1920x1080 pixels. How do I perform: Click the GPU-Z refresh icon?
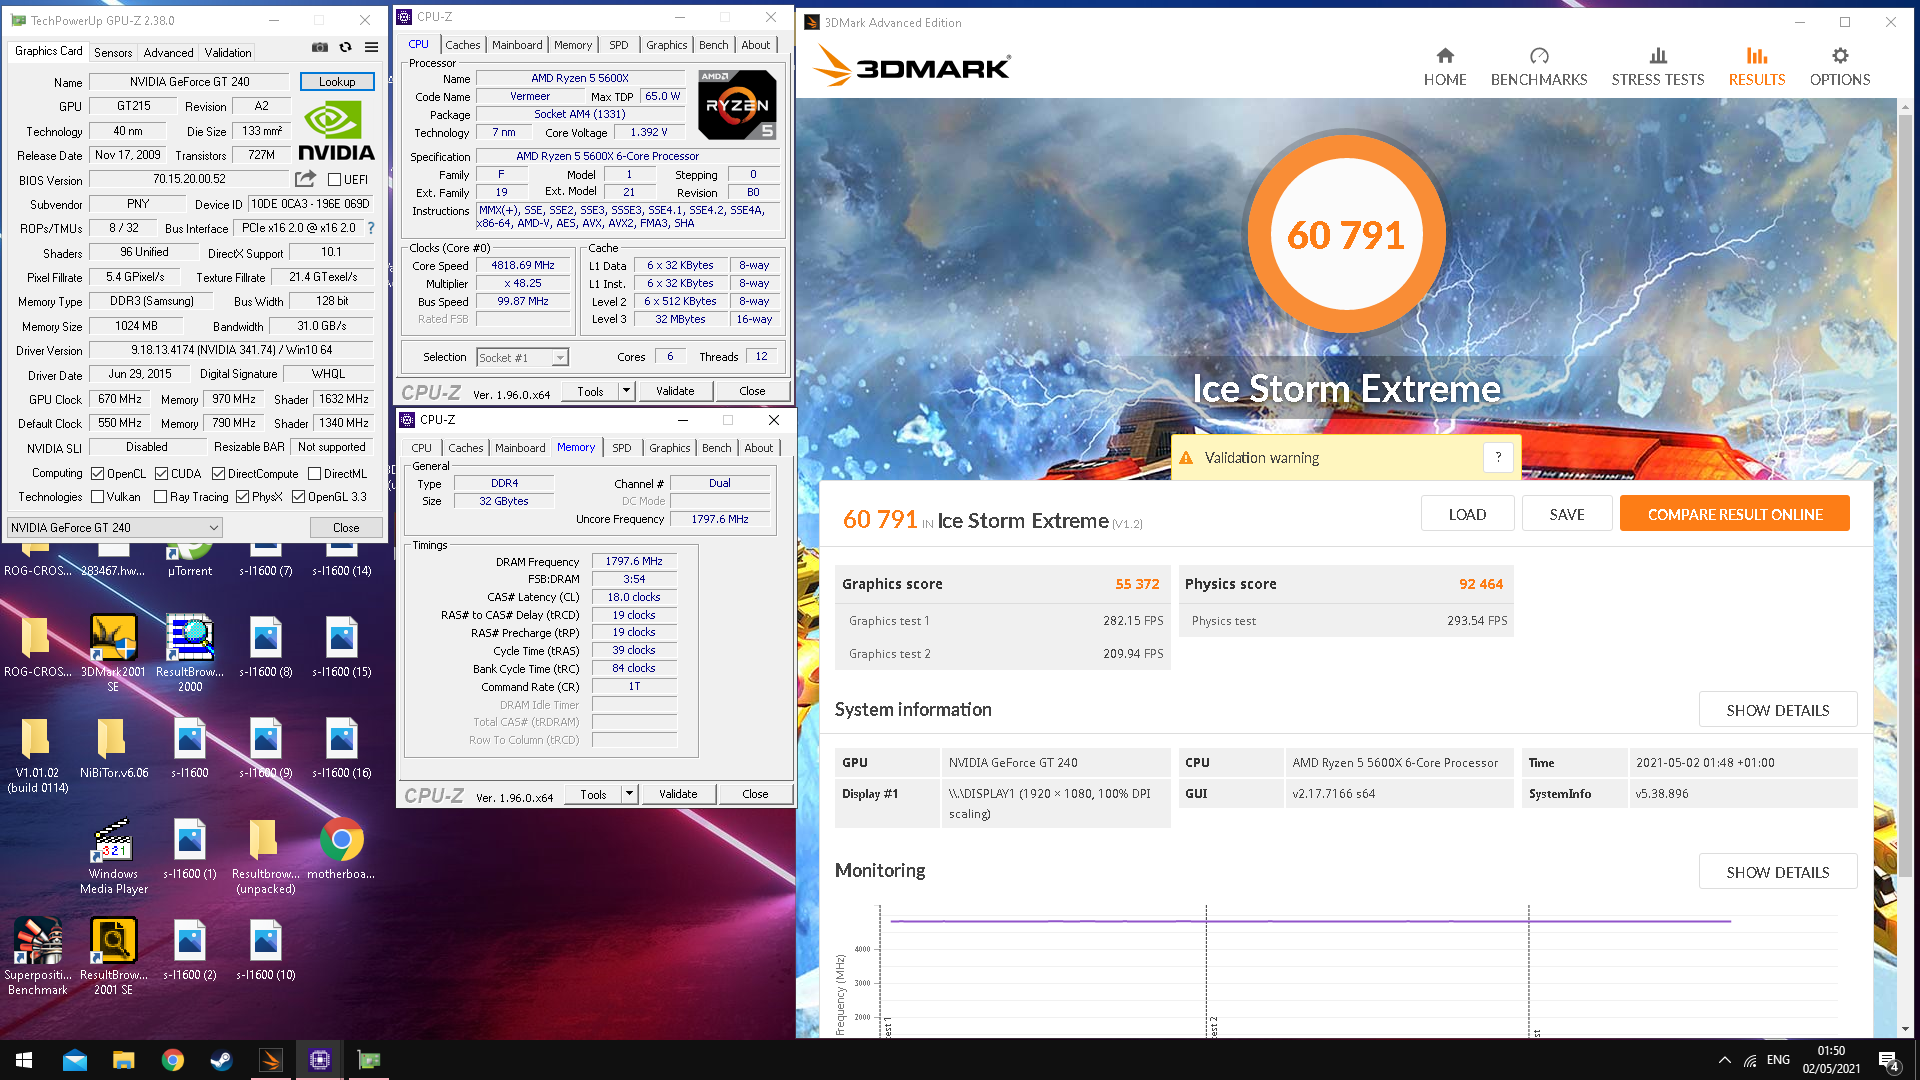(x=346, y=47)
